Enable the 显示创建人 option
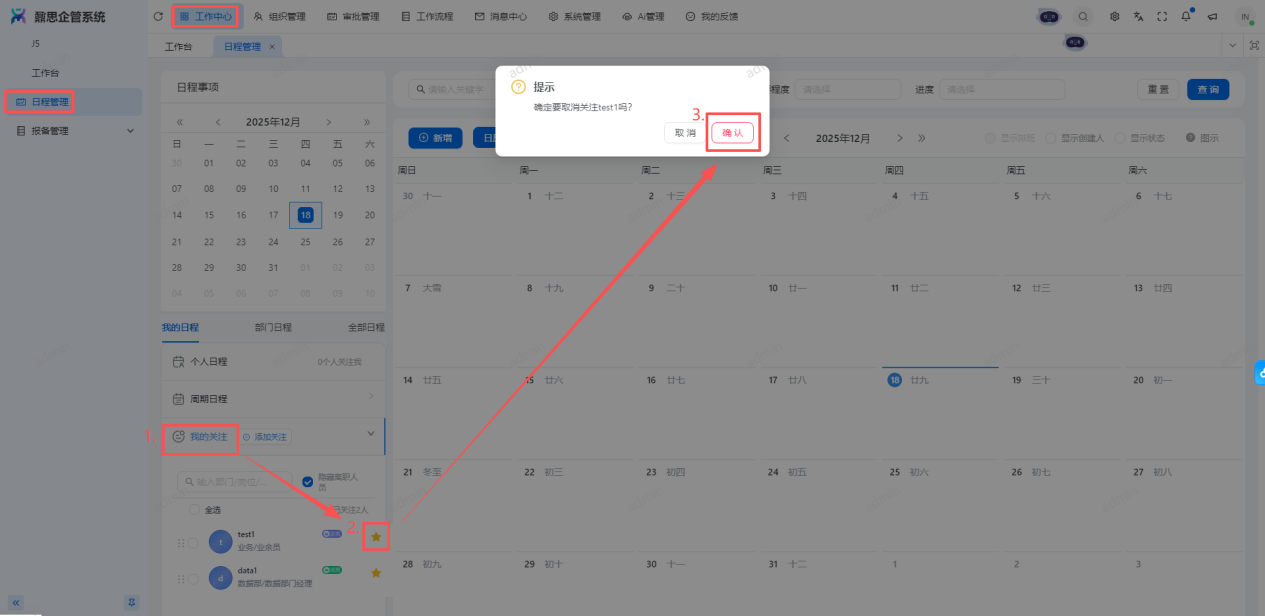This screenshot has height=616, width=1265. [x=1051, y=138]
